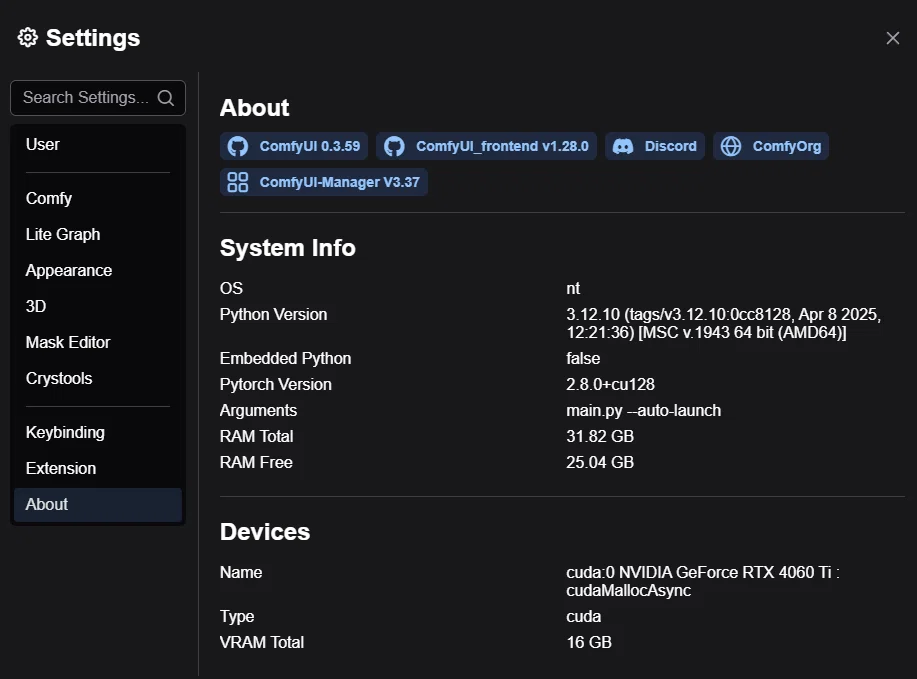Screen dimensions: 917x679
Task: Click the VRAM Total label
Action: [x=261, y=642]
